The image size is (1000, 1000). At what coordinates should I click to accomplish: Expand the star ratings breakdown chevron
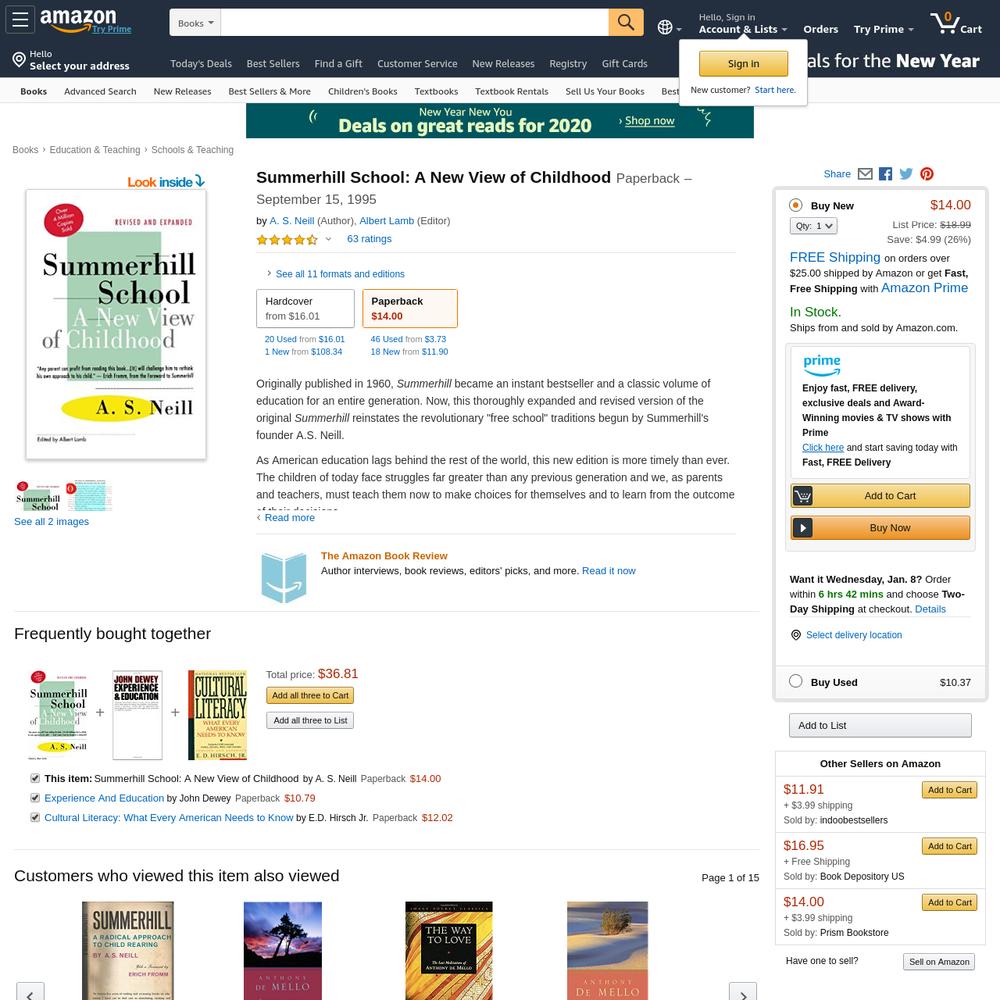[328, 239]
